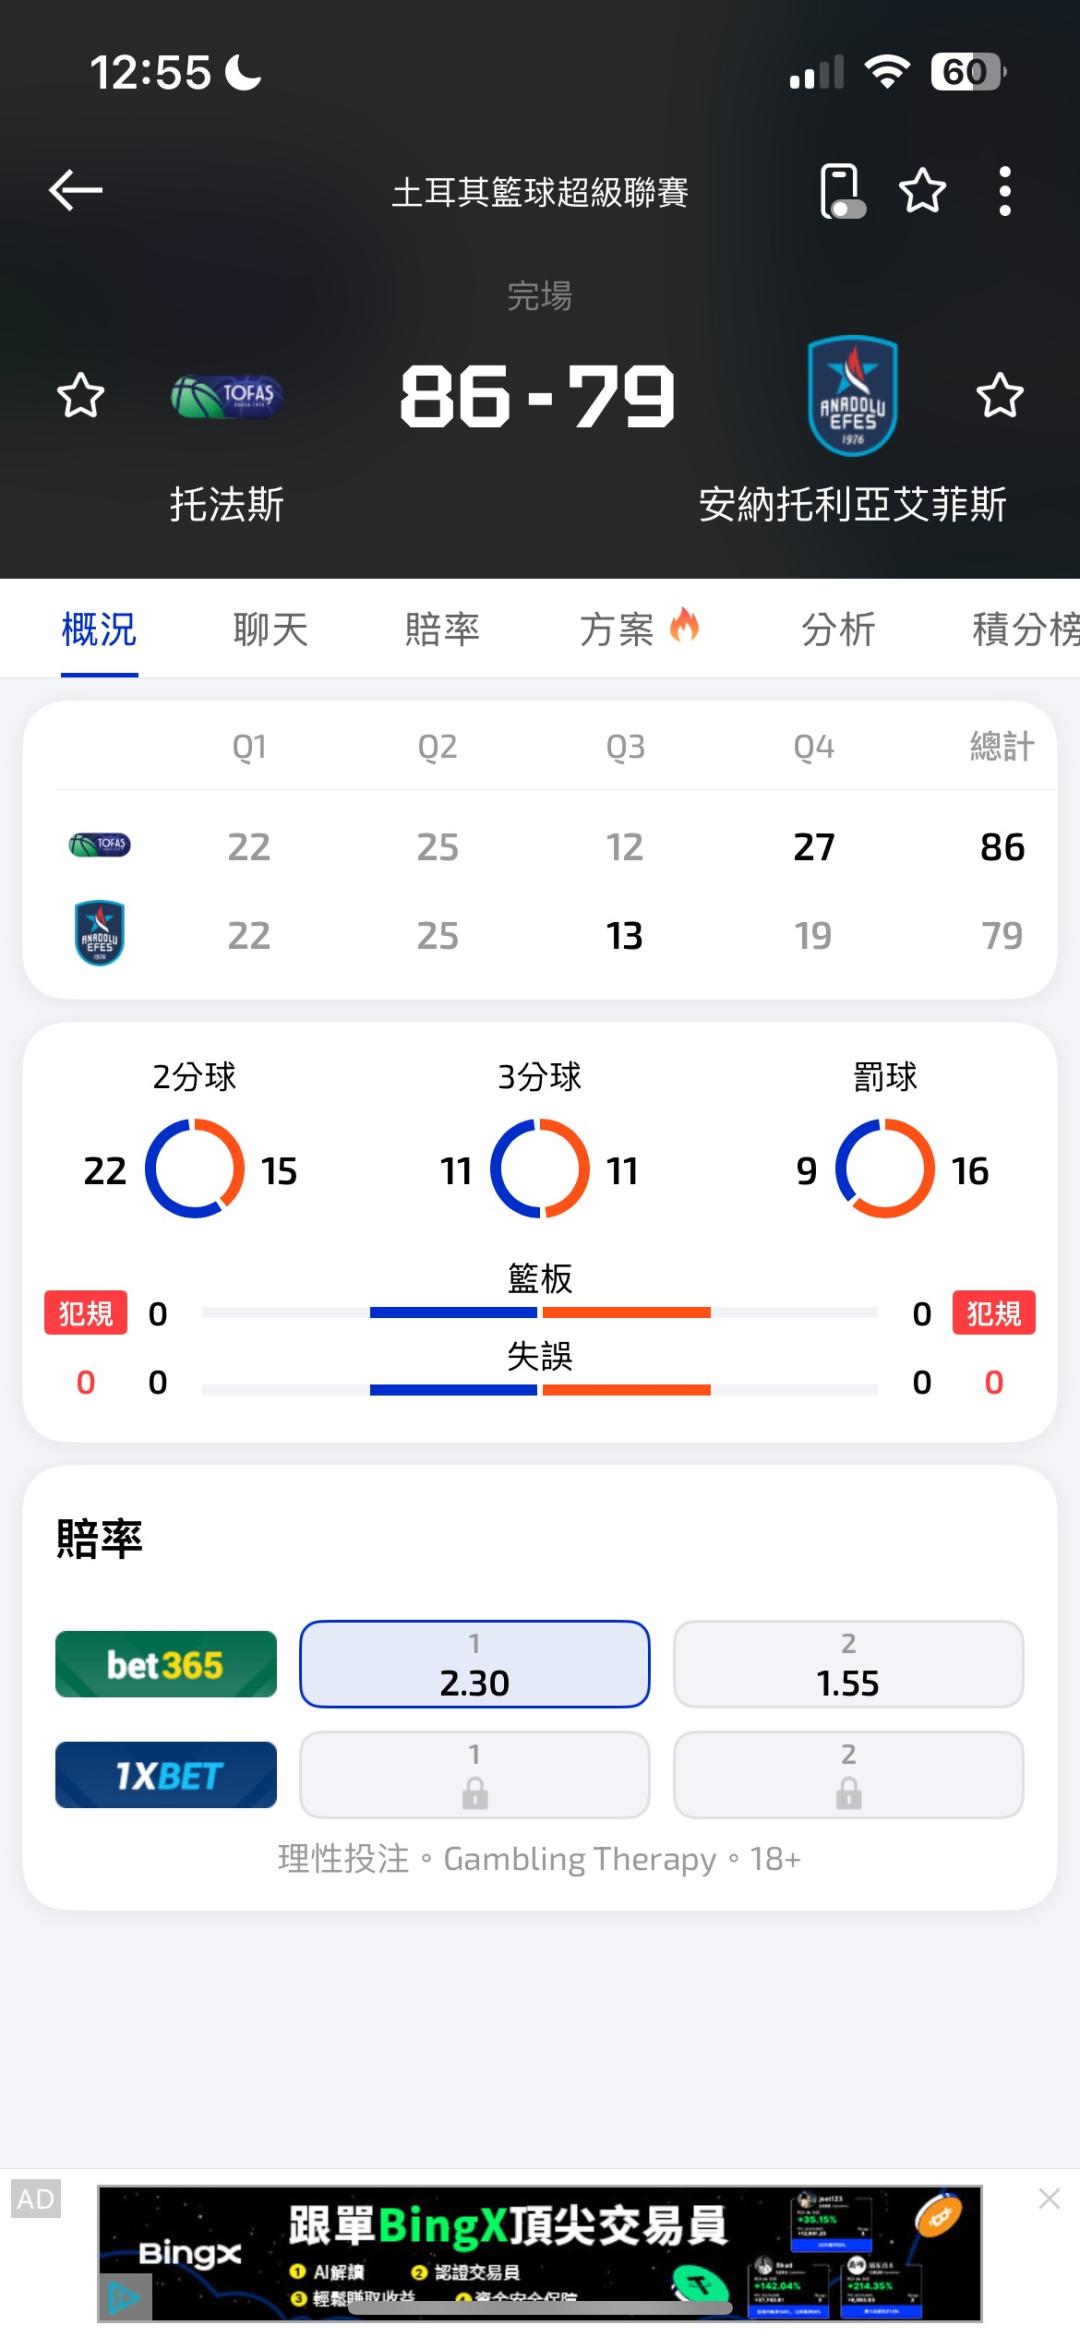Tap the locked 1XBET home odds
The height and width of the screenshot is (2337, 1080).
tap(474, 1775)
